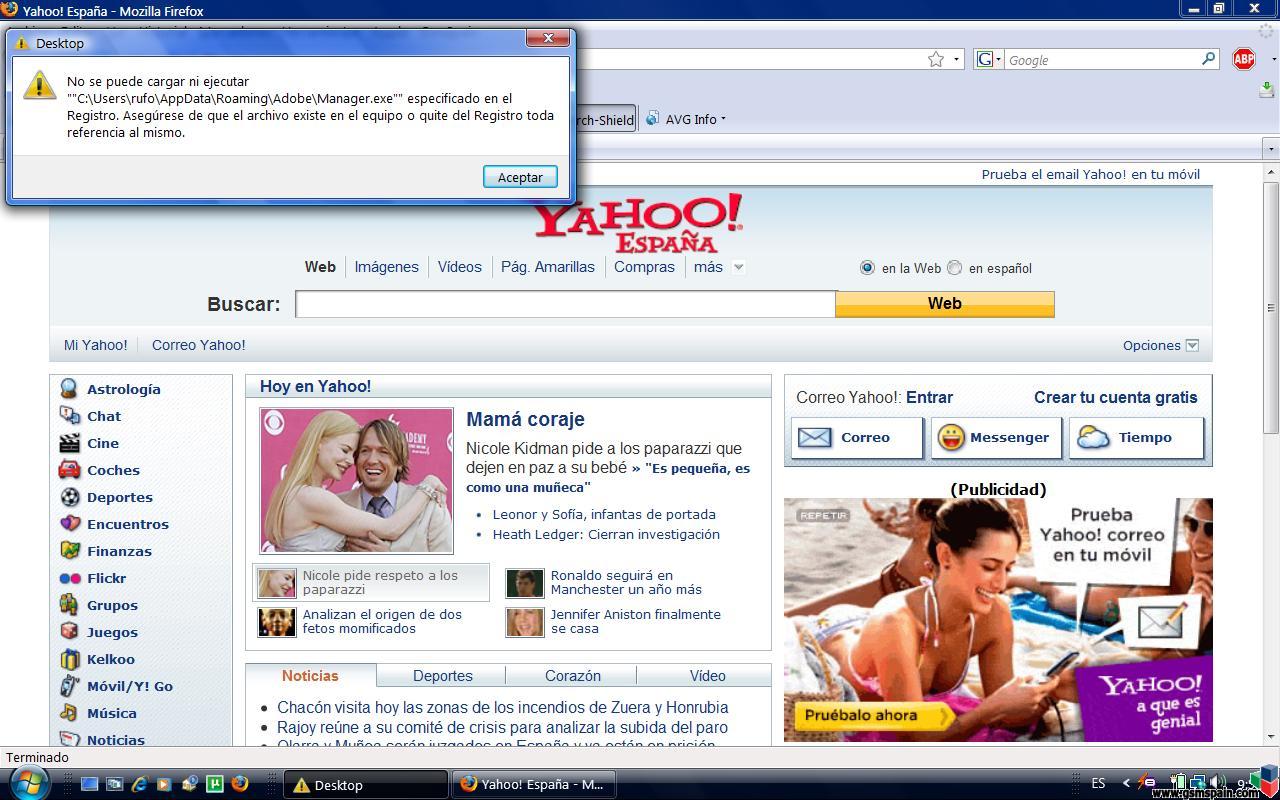Open the Correo Yahoo! link
The image size is (1280, 800).
tap(198, 345)
